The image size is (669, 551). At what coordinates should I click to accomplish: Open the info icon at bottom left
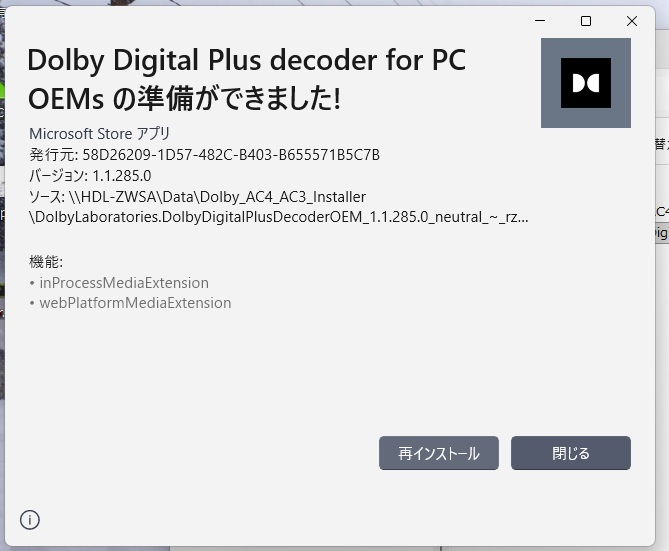click(30, 519)
